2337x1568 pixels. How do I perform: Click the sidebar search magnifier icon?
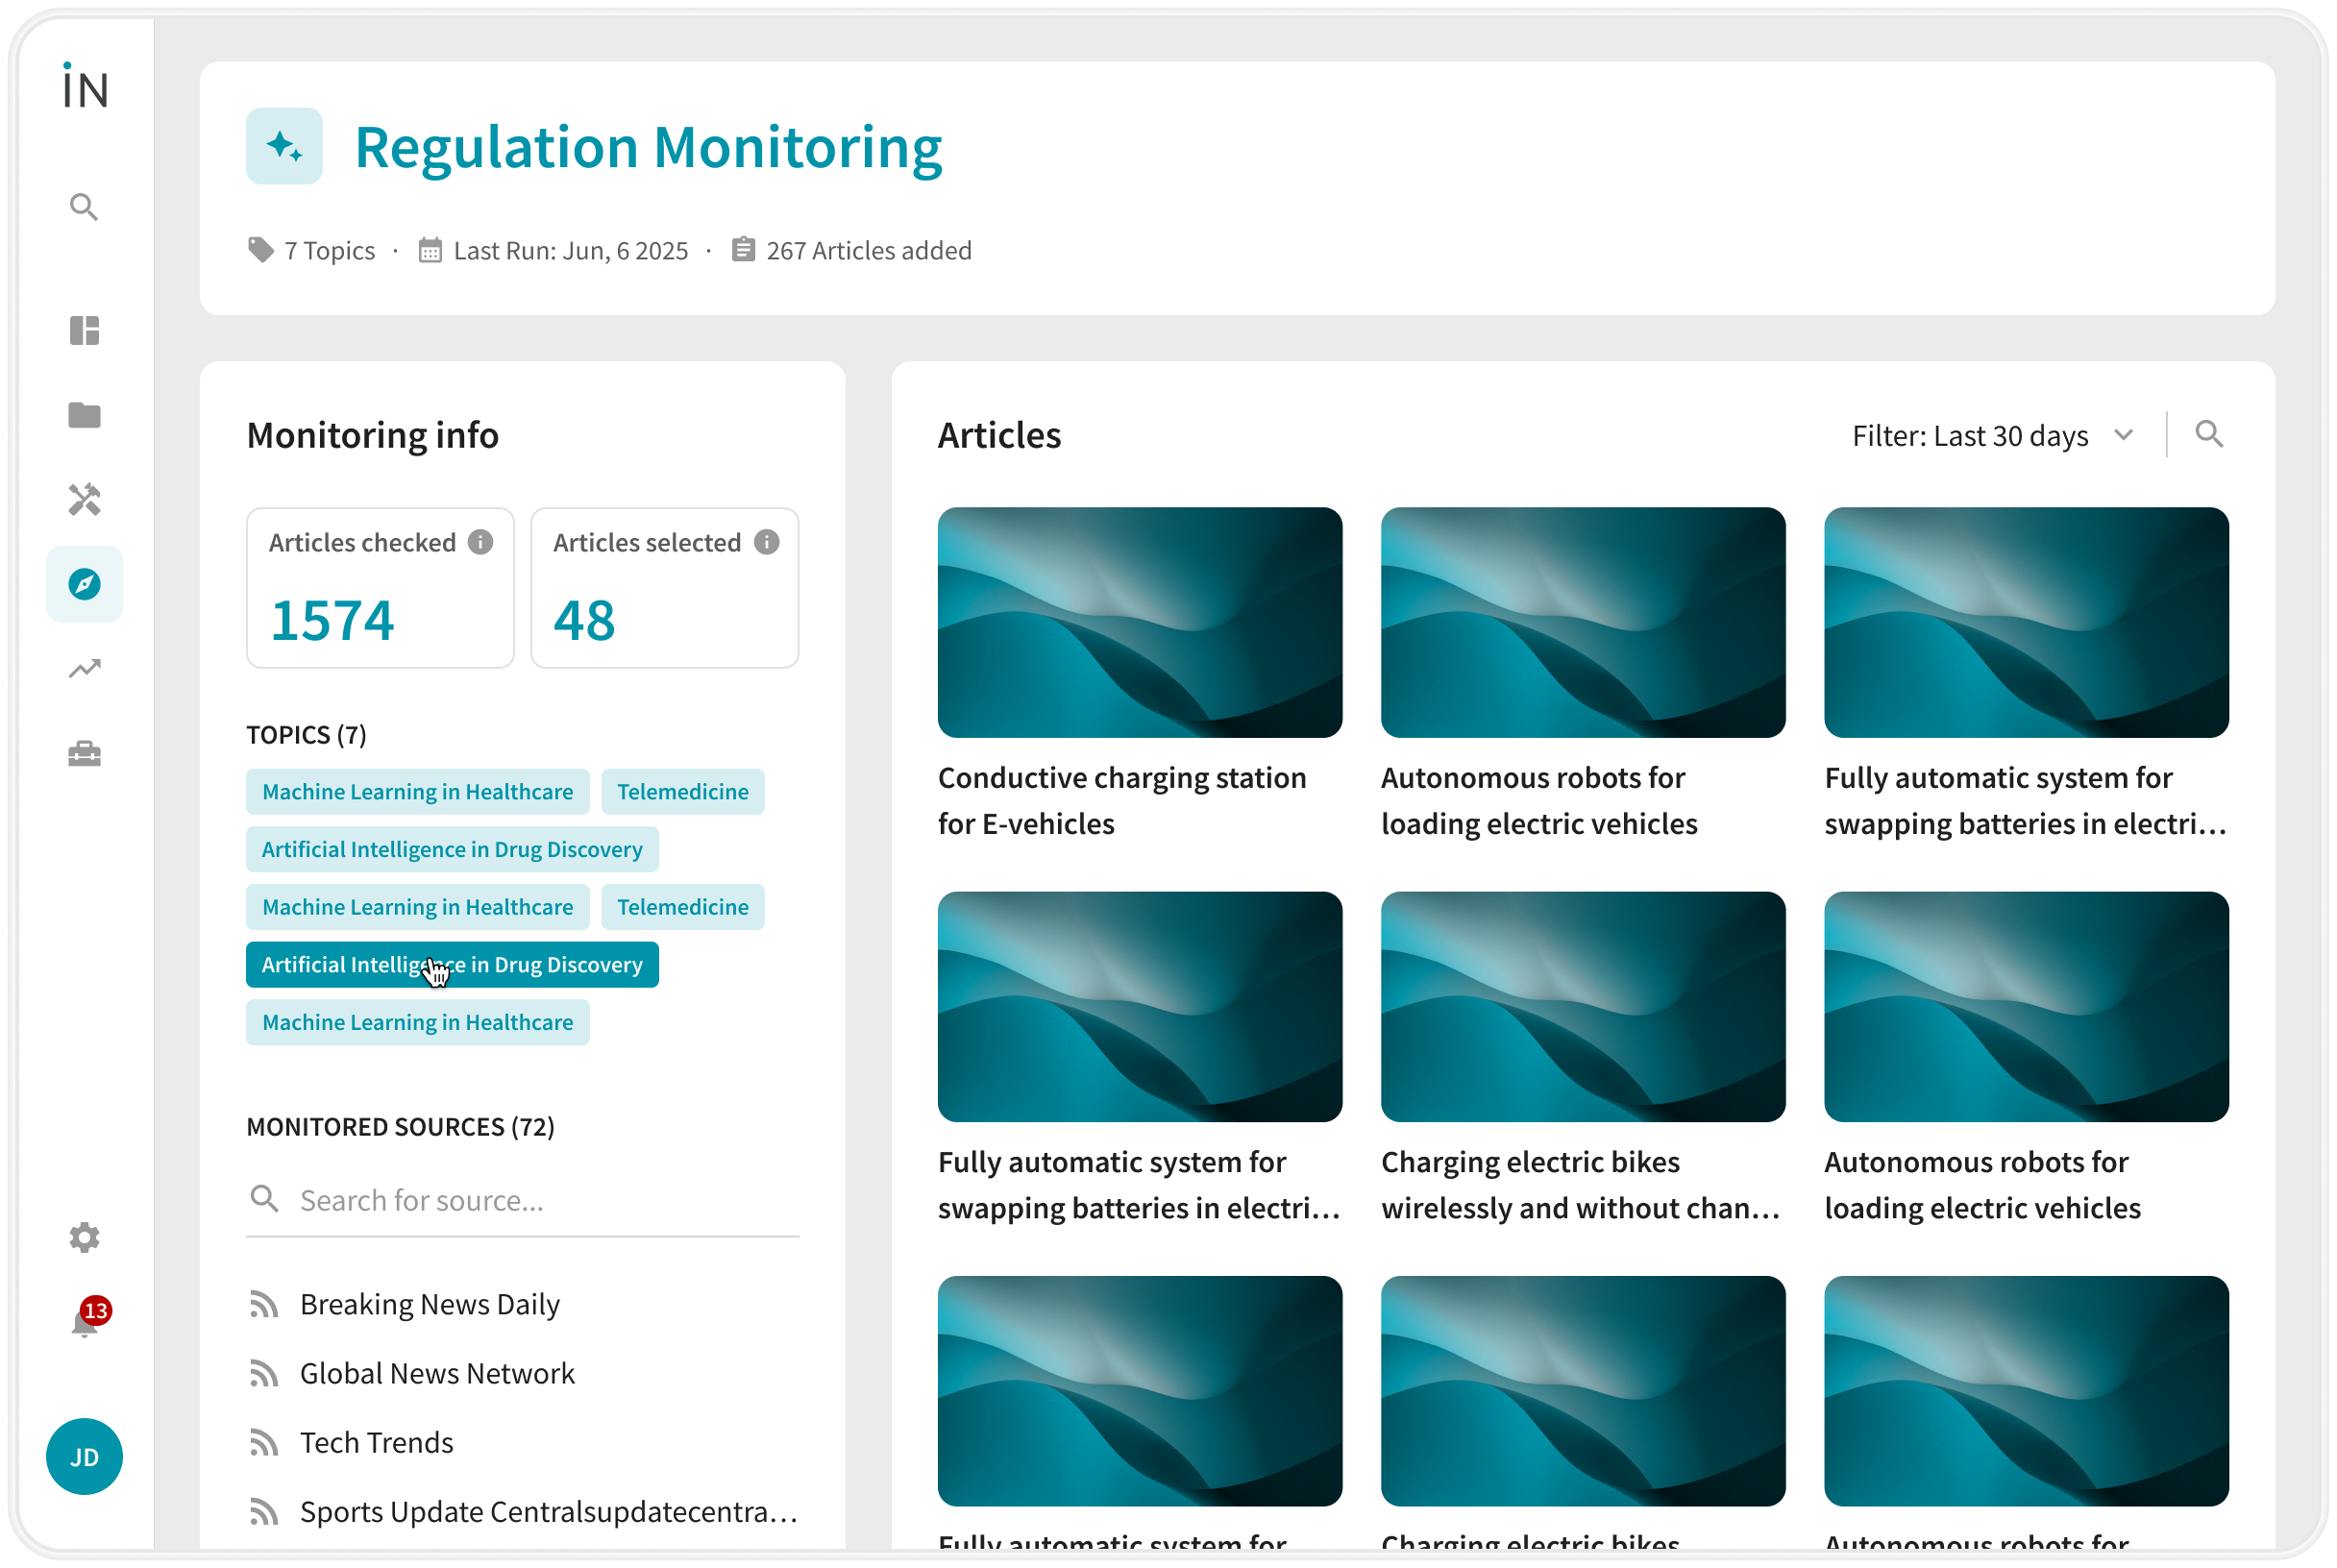tap(84, 207)
